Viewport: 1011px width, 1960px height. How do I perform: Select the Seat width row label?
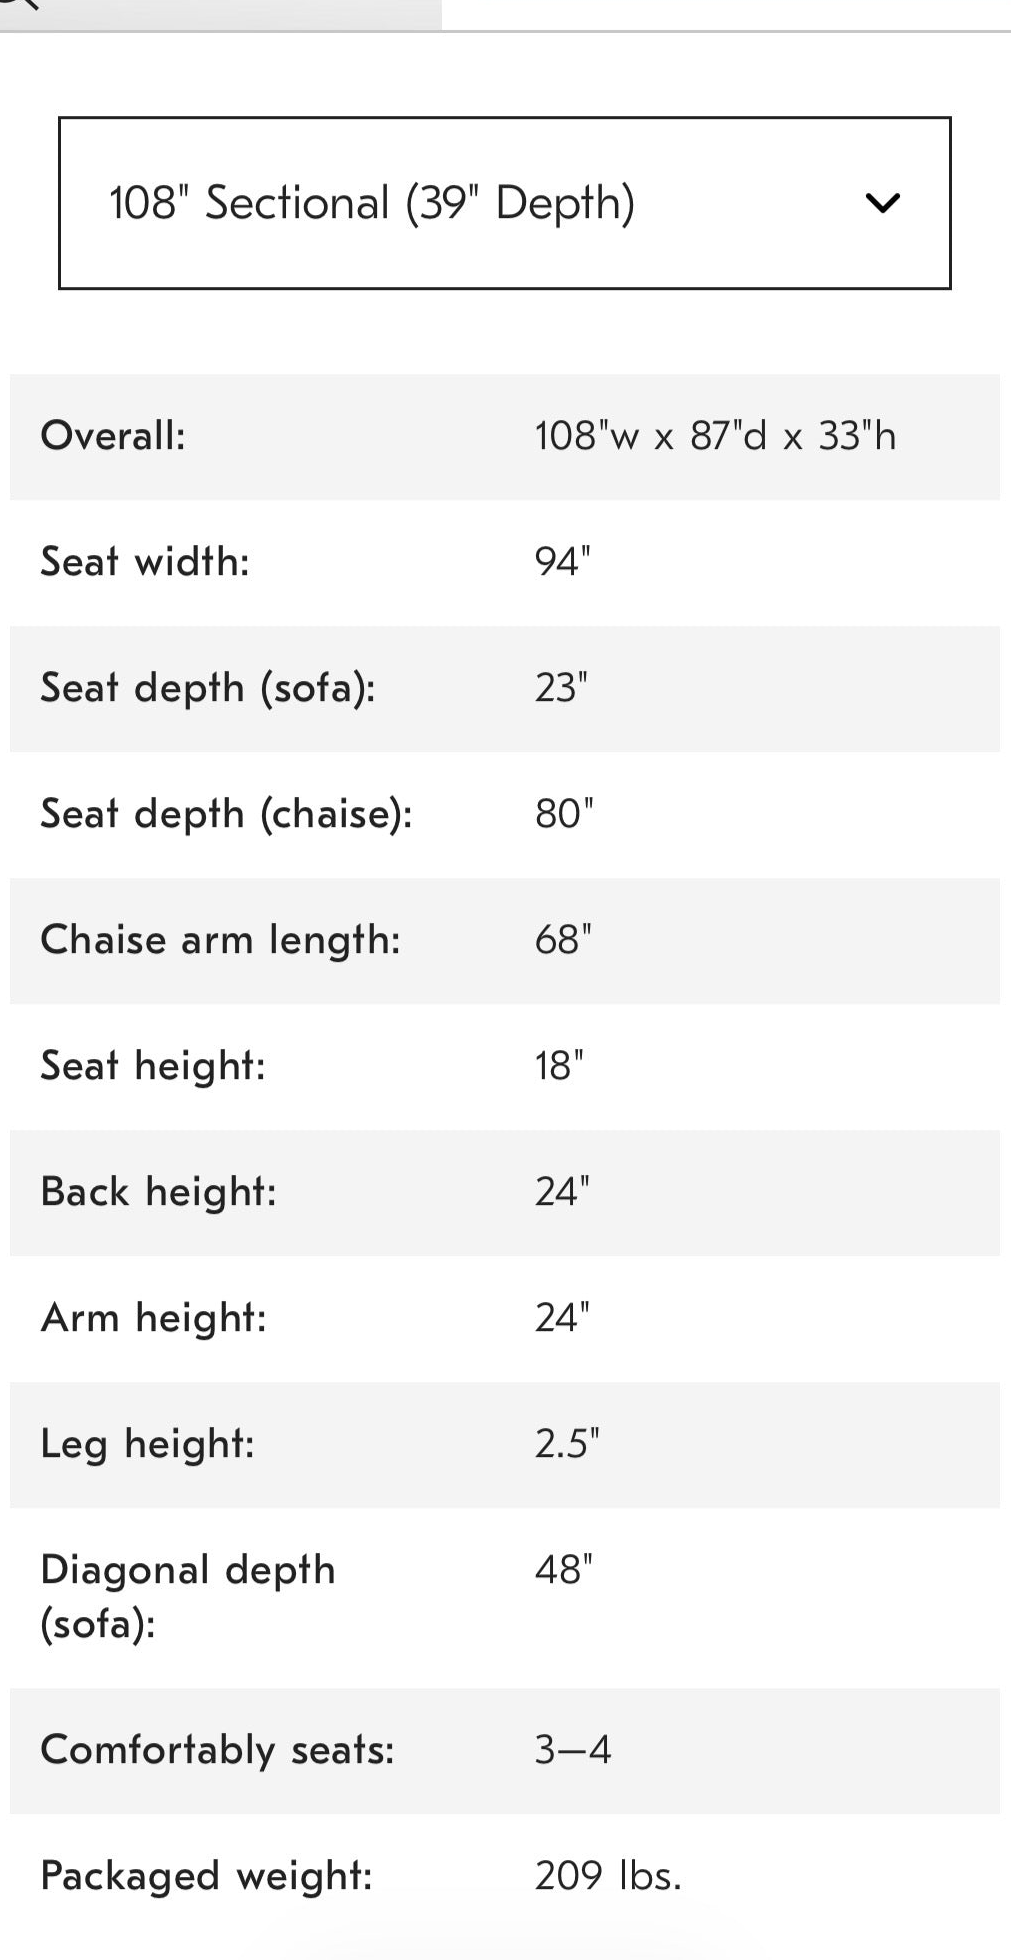[145, 562]
